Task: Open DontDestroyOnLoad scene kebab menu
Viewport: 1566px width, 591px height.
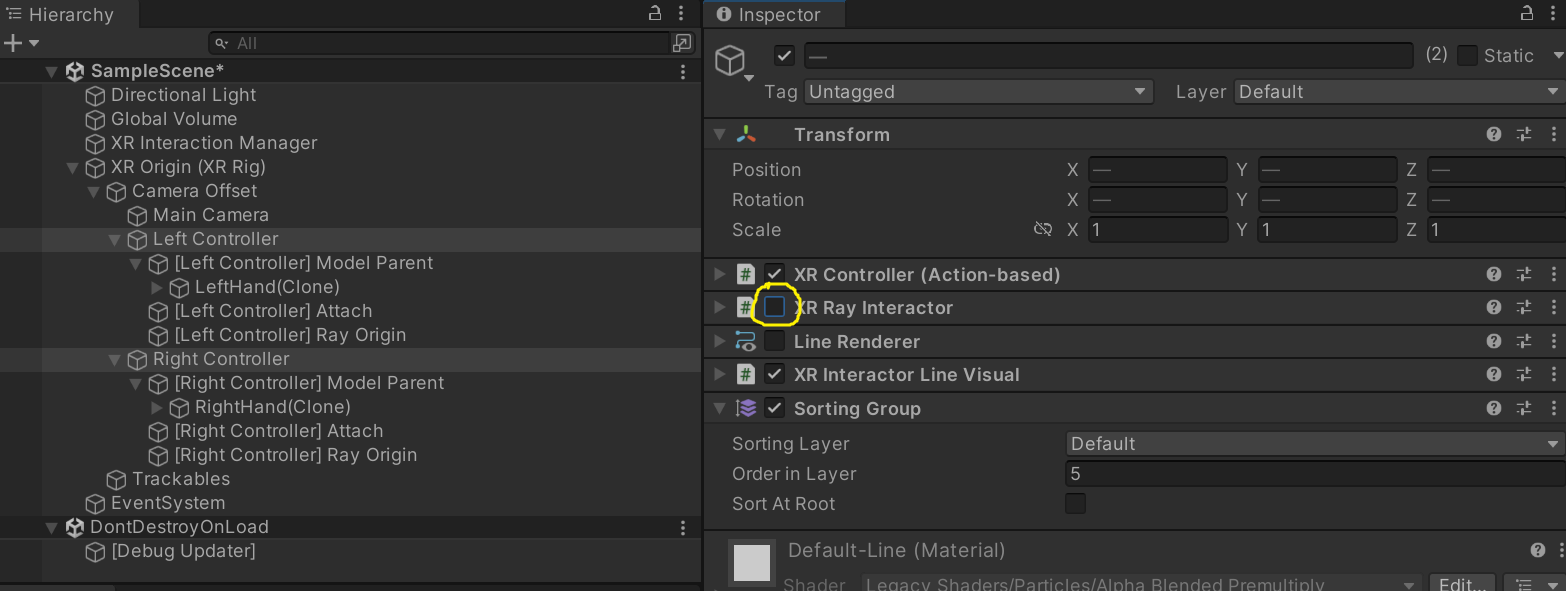Action: pos(683,527)
